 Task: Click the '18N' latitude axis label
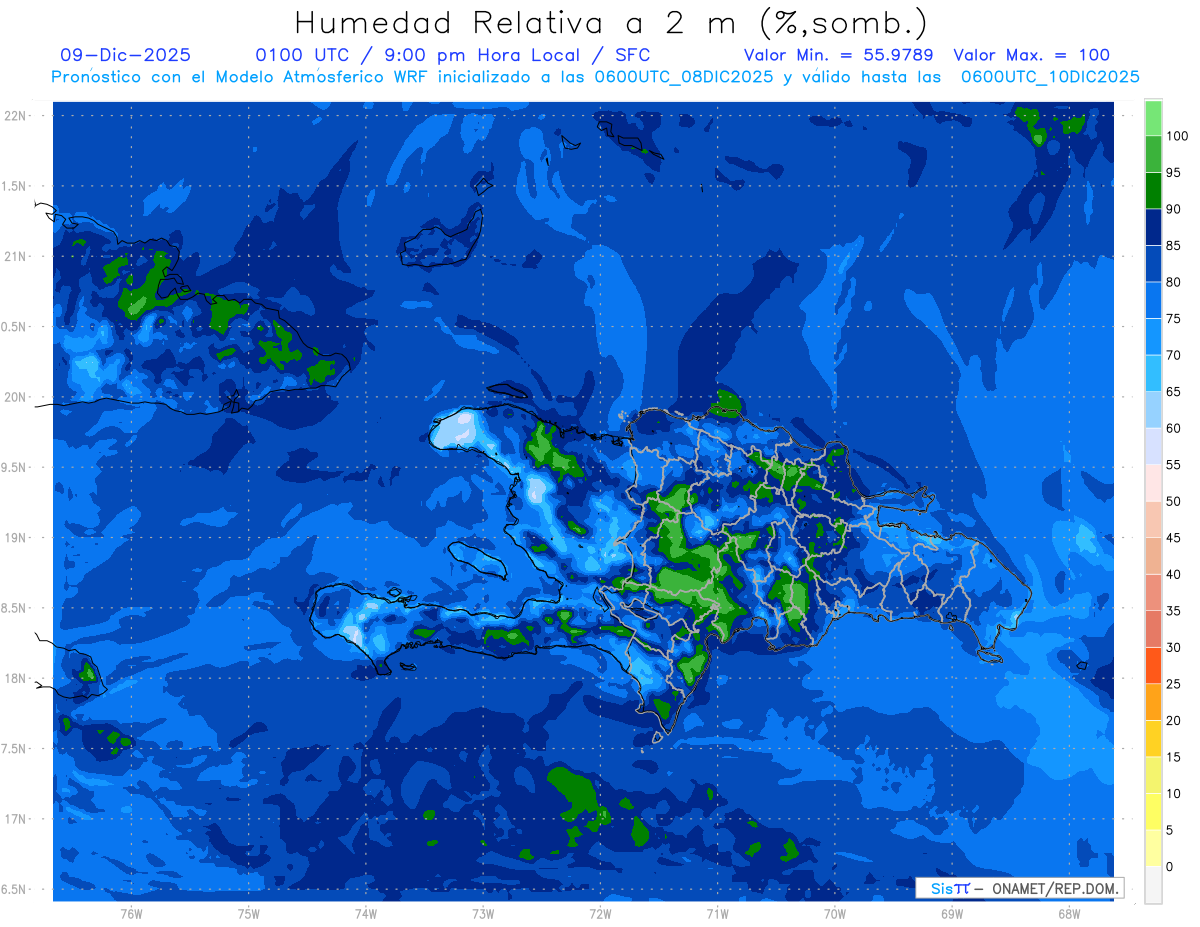pyautogui.click(x=15, y=678)
